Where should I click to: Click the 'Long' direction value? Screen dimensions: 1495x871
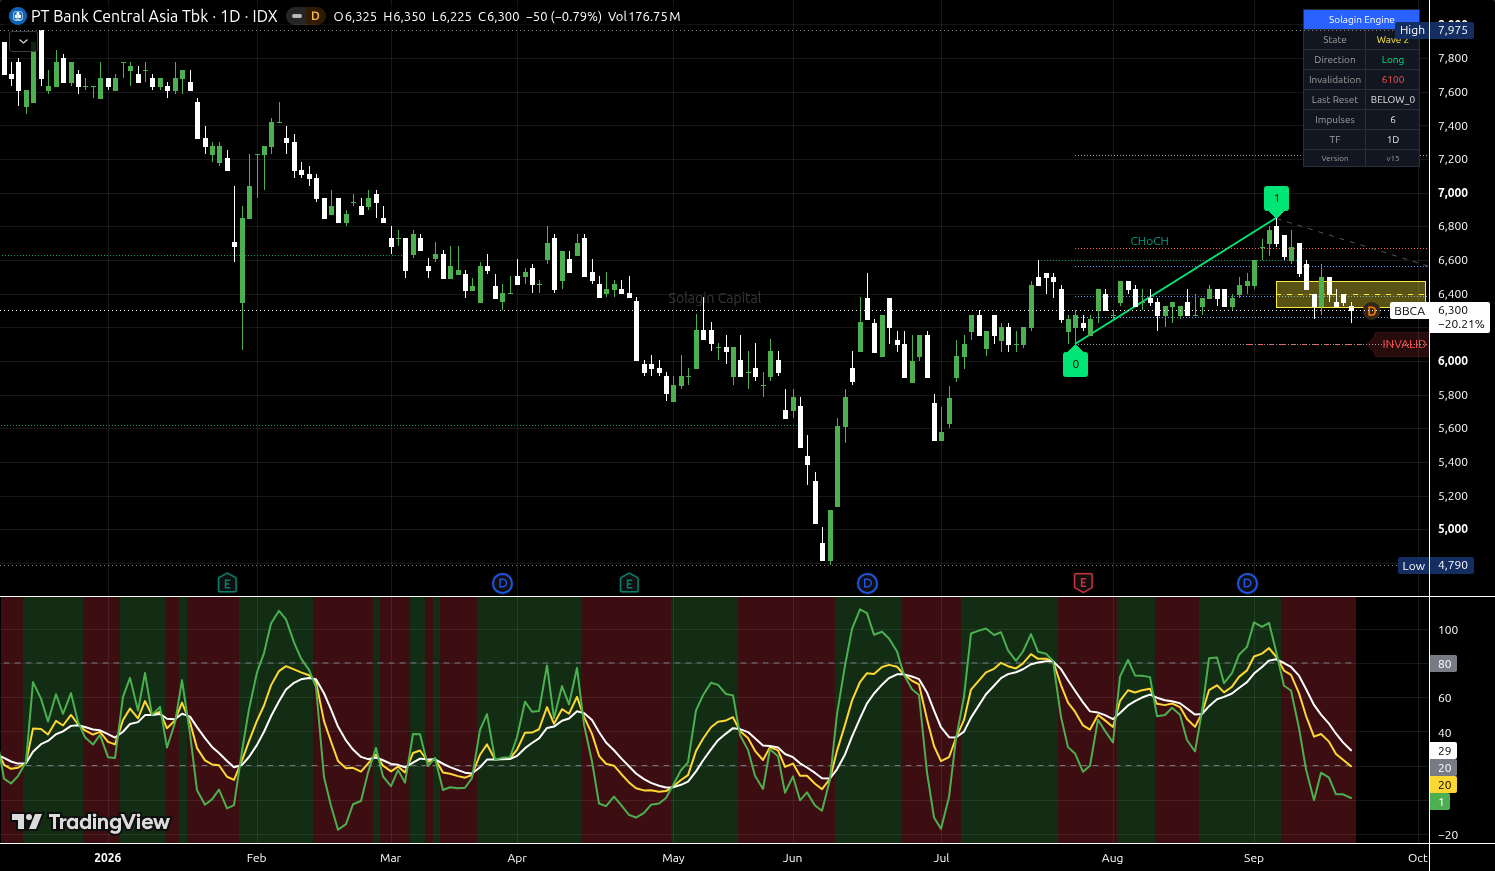pos(1392,60)
